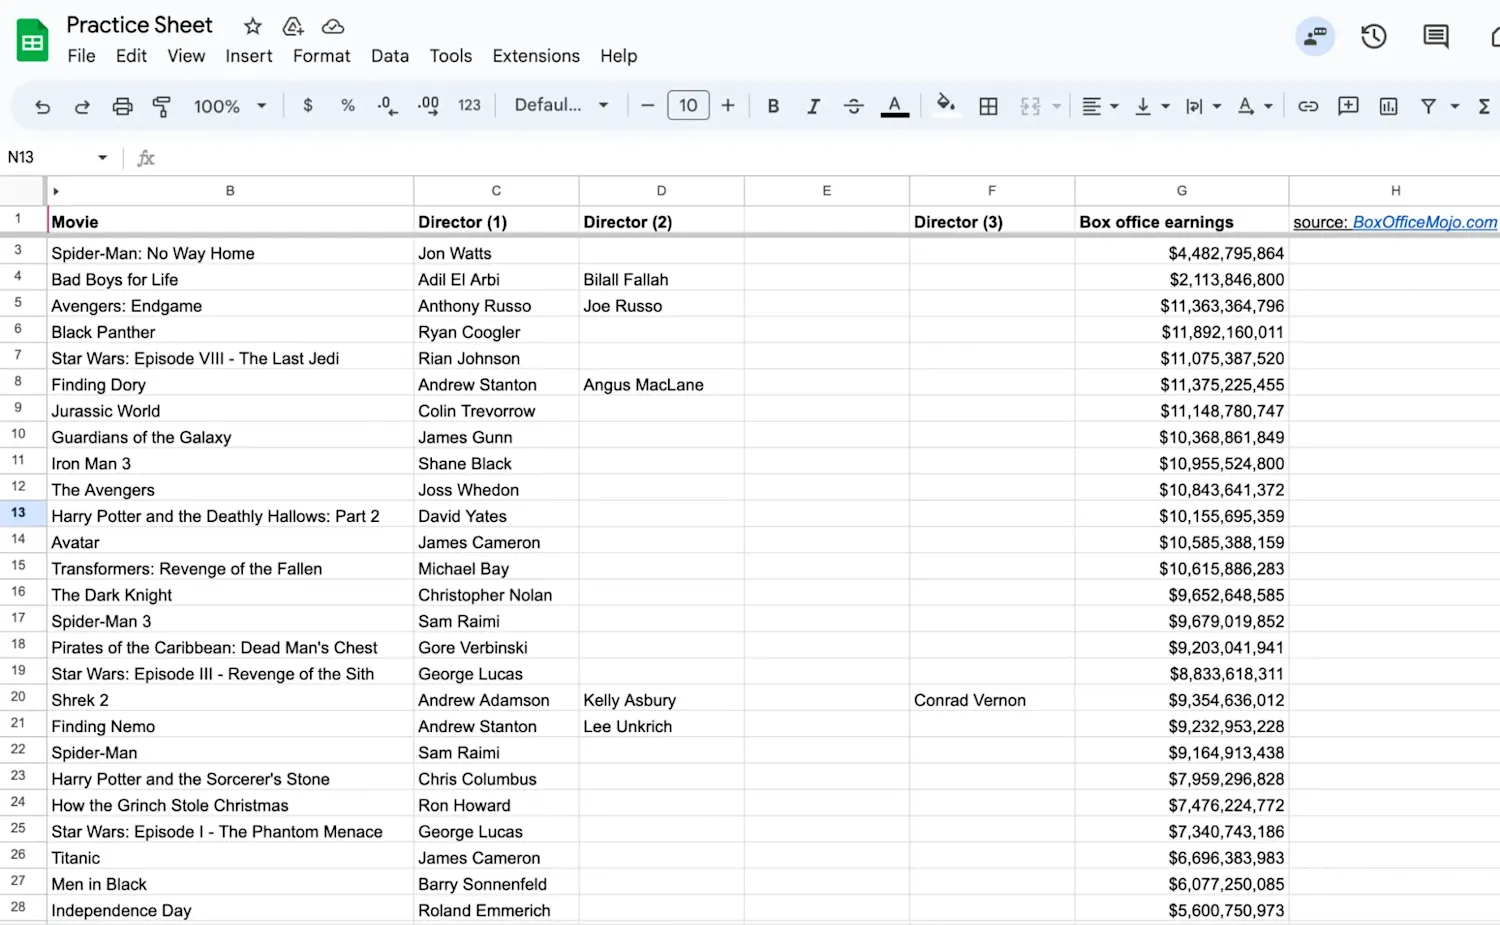This screenshot has width=1500, height=925.
Task: Open the Insert menu
Action: (249, 56)
